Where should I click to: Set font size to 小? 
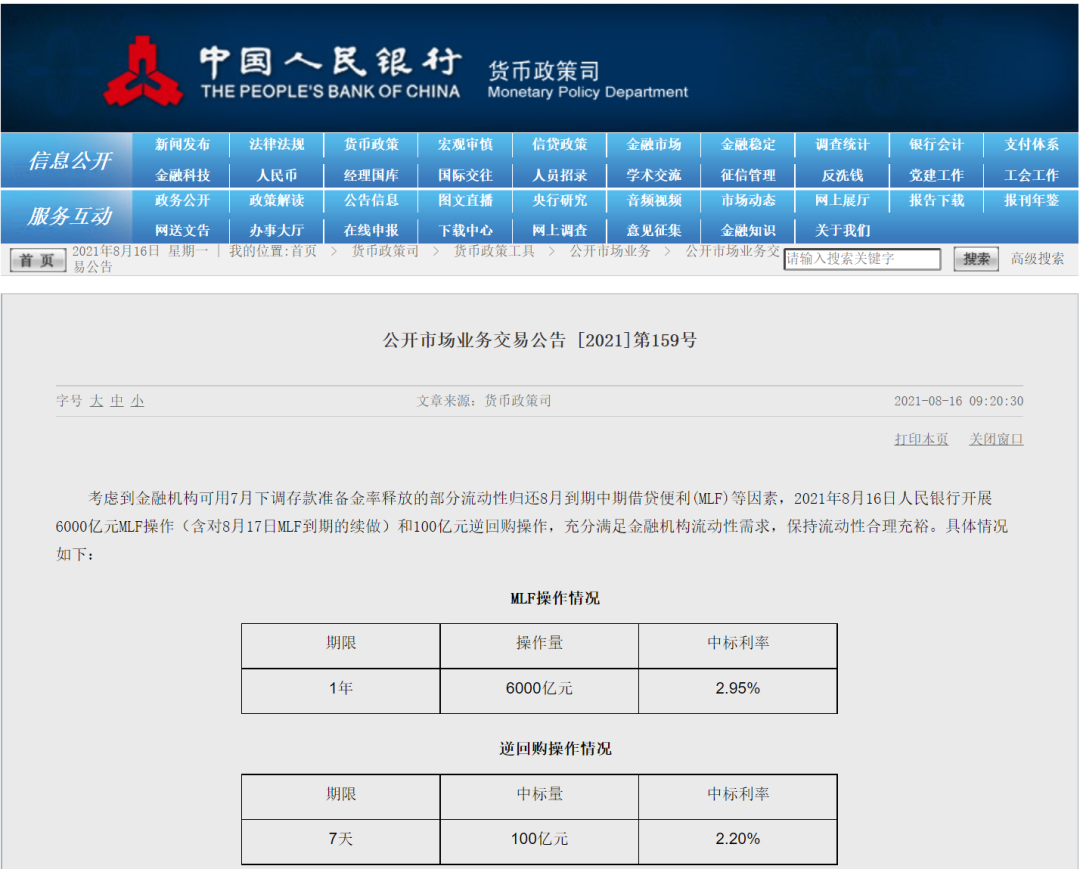[137, 401]
